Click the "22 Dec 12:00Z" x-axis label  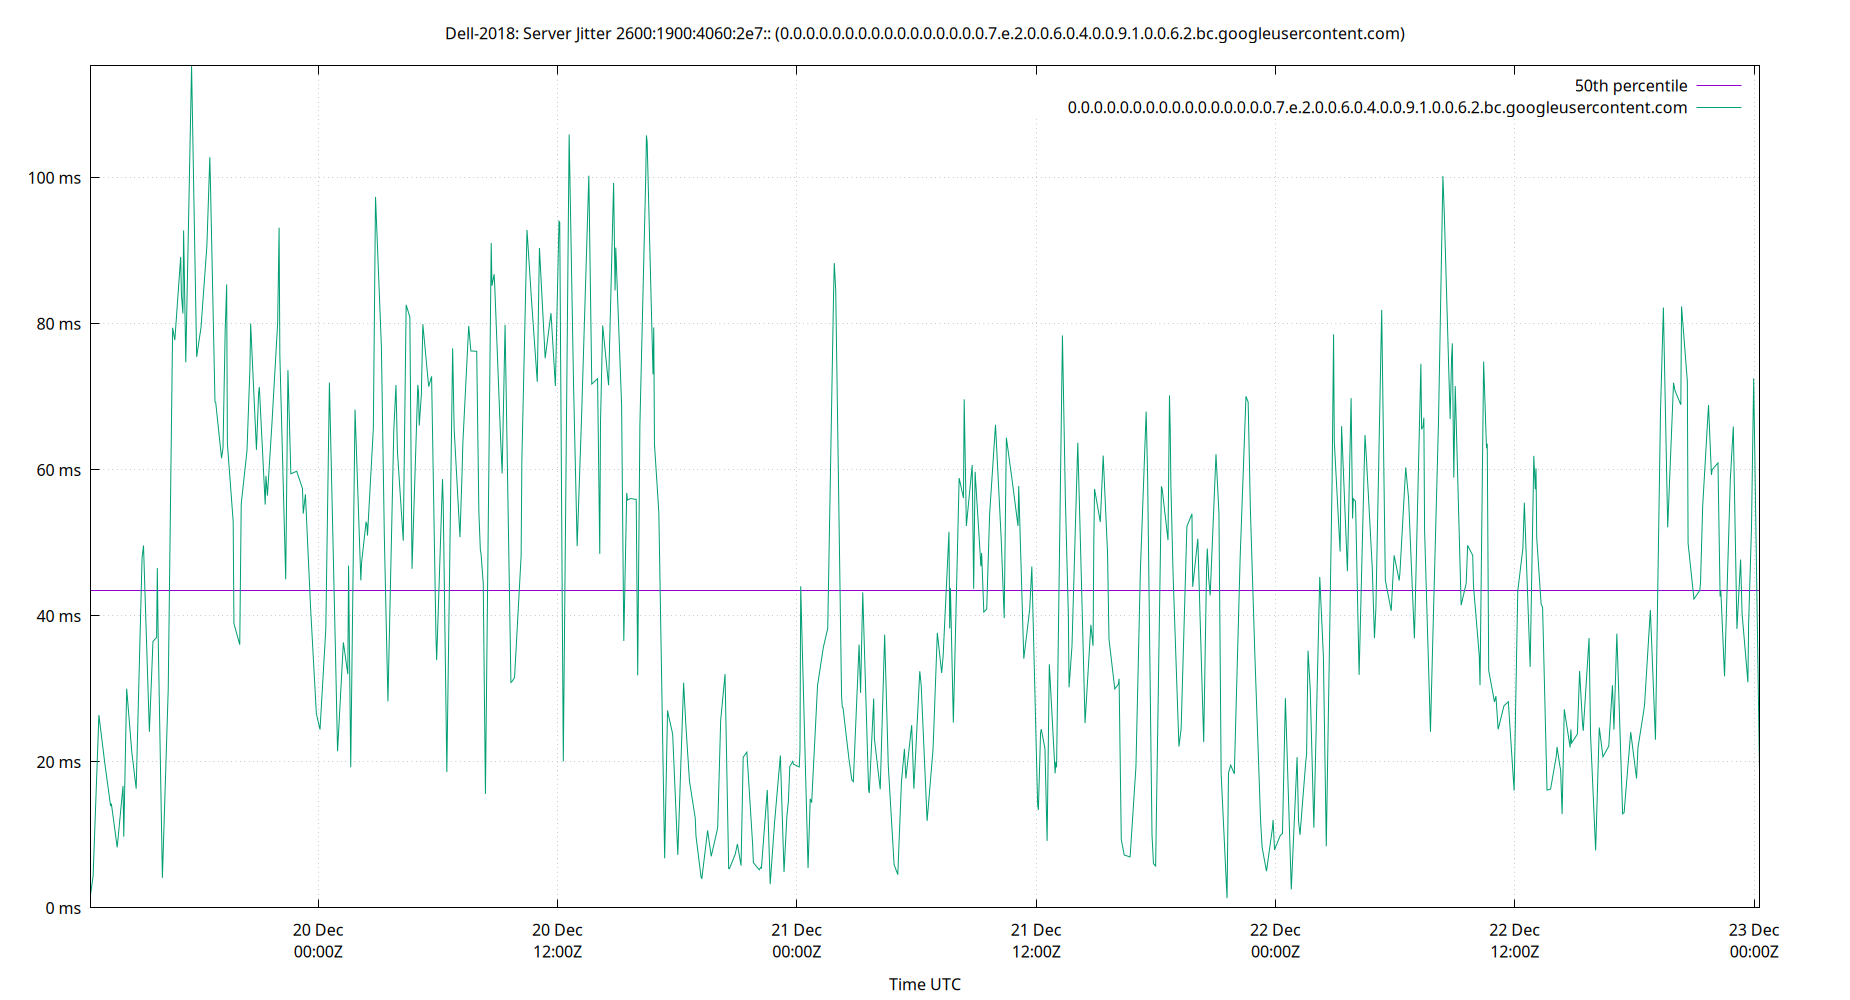click(1516, 940)
